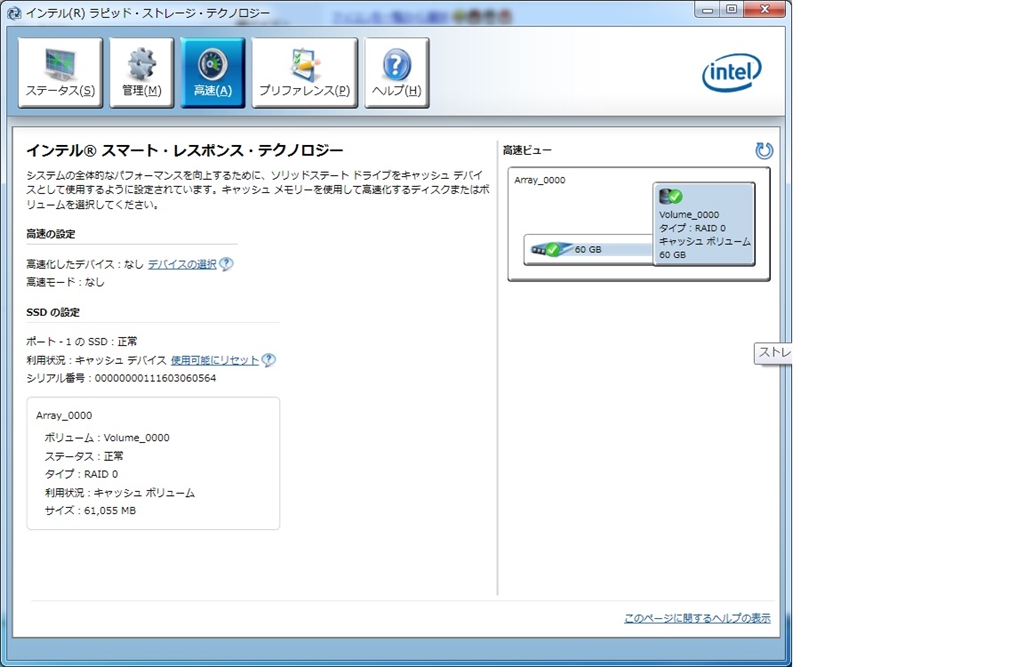
Task: Maximize the Intel Rapid Storage window
Action: coord(731,10)
